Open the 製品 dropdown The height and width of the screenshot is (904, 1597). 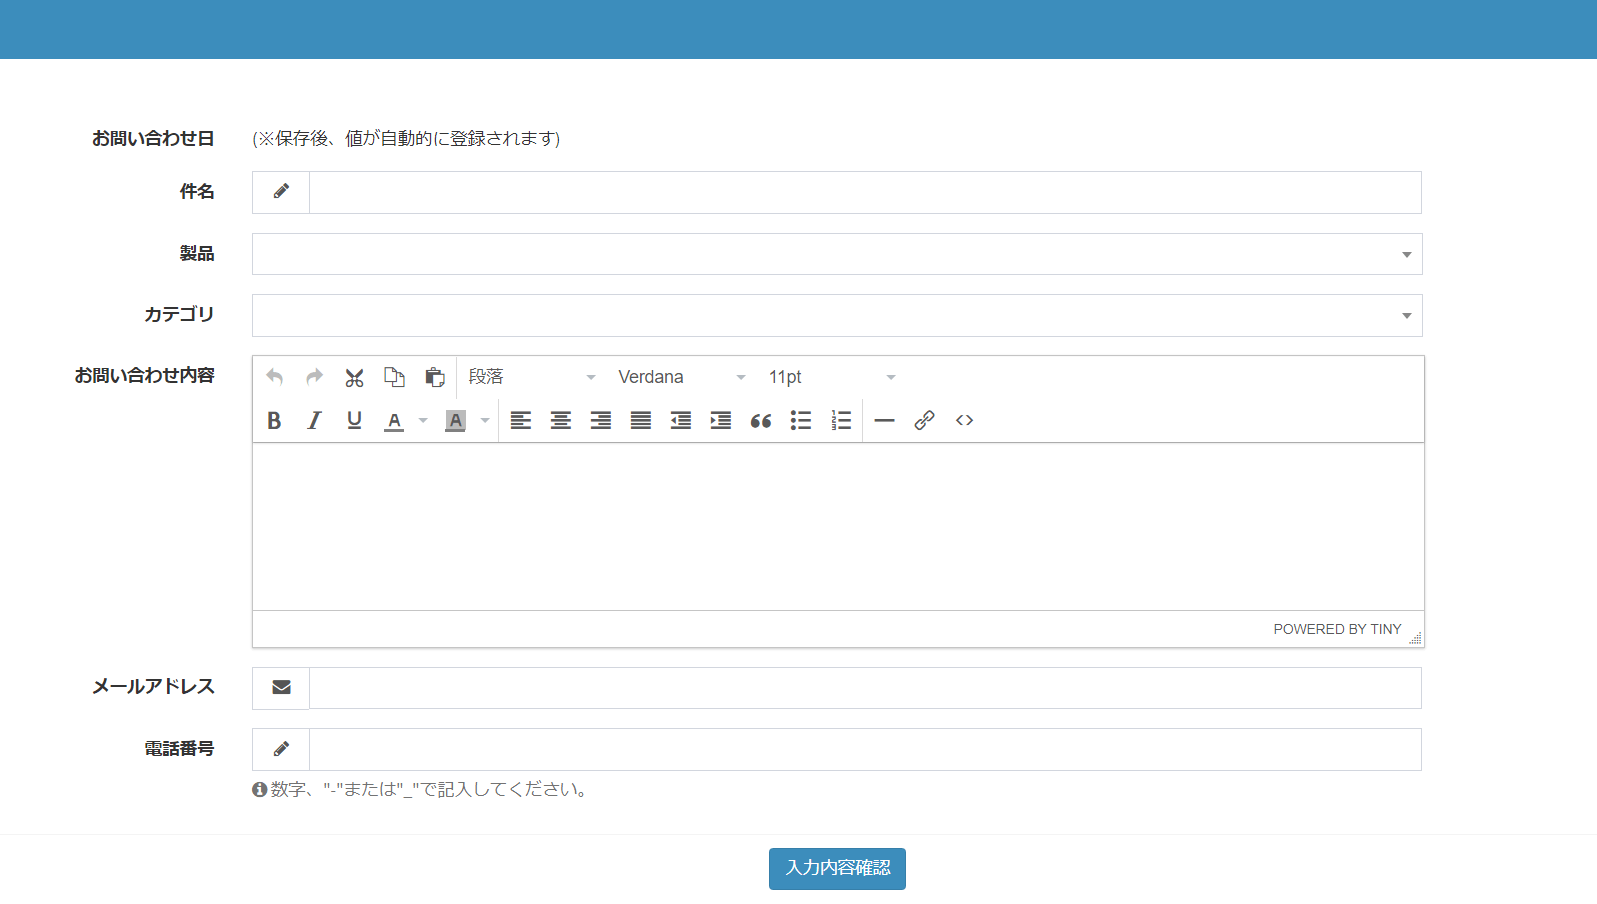pos(836,254)
